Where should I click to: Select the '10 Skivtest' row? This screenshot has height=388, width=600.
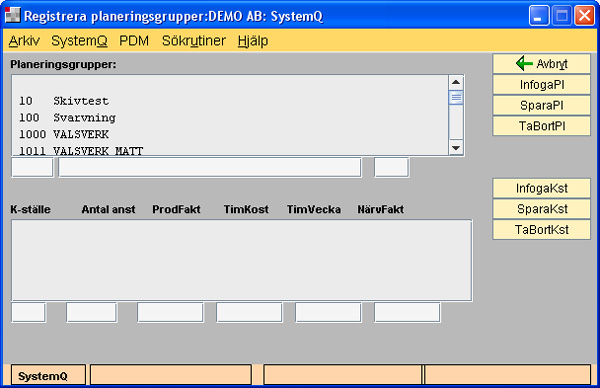[x=230, y=101]
